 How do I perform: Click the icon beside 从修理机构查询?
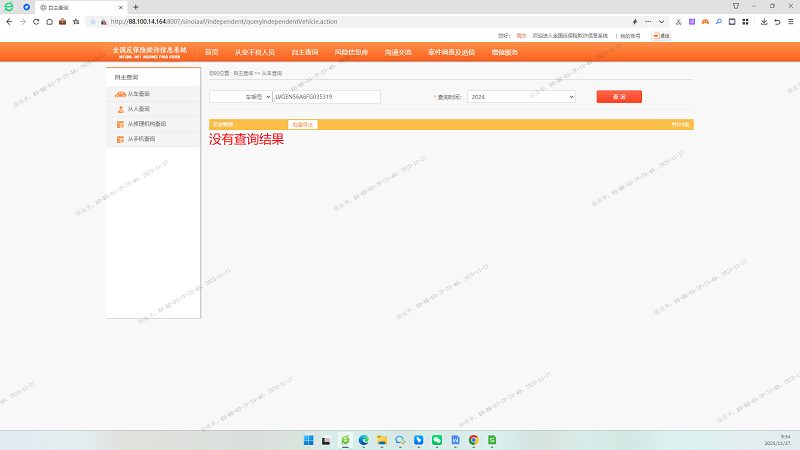(120, 124)
